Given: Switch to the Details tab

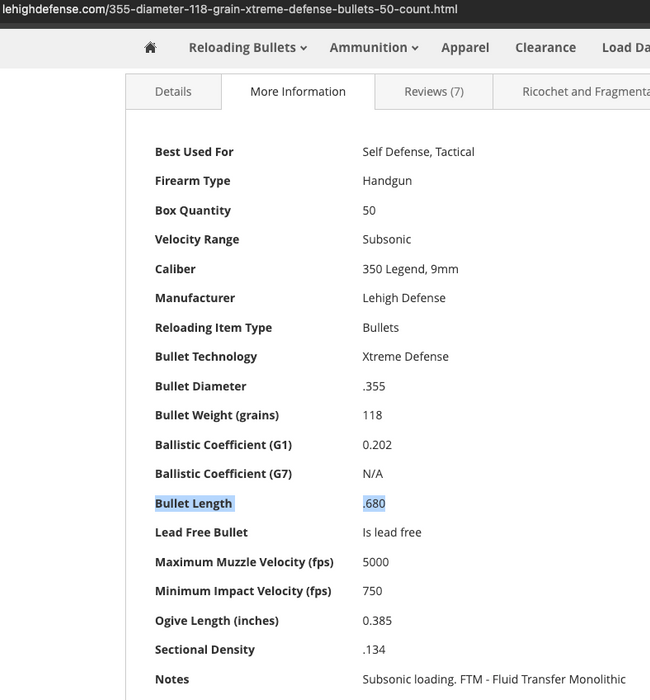Looking at the screenshot, I should pos(173,92).
